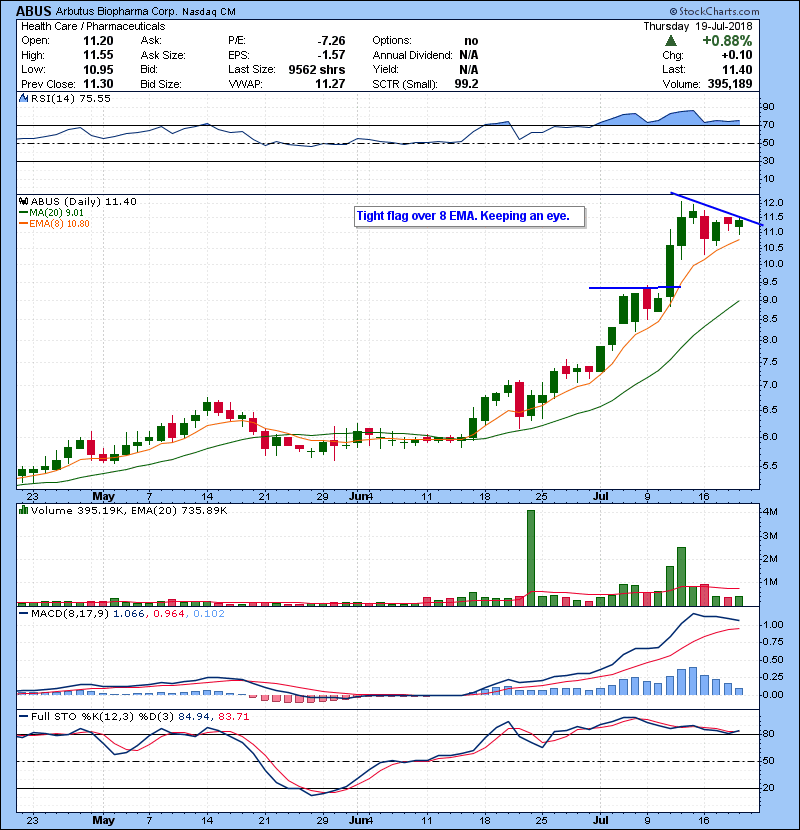Click the EPS value -1.57
Viewport: 800px width, 830px height.
coord(331,55)
